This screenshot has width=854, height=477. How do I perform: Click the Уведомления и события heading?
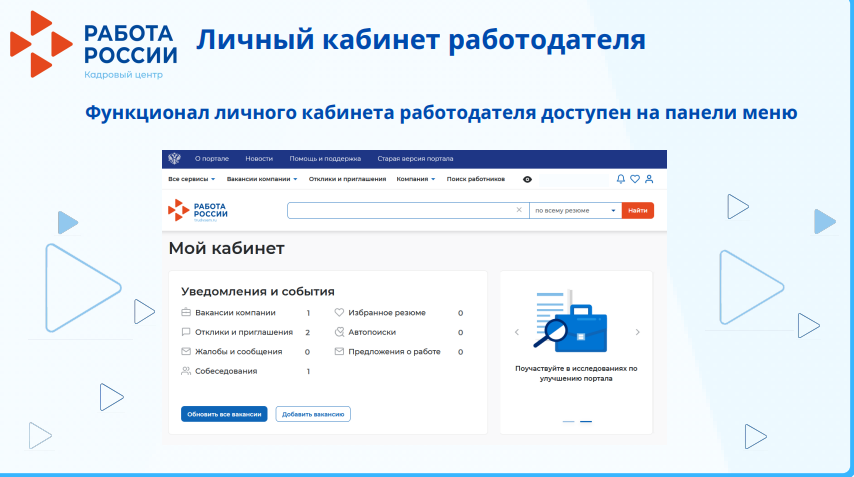258,291
